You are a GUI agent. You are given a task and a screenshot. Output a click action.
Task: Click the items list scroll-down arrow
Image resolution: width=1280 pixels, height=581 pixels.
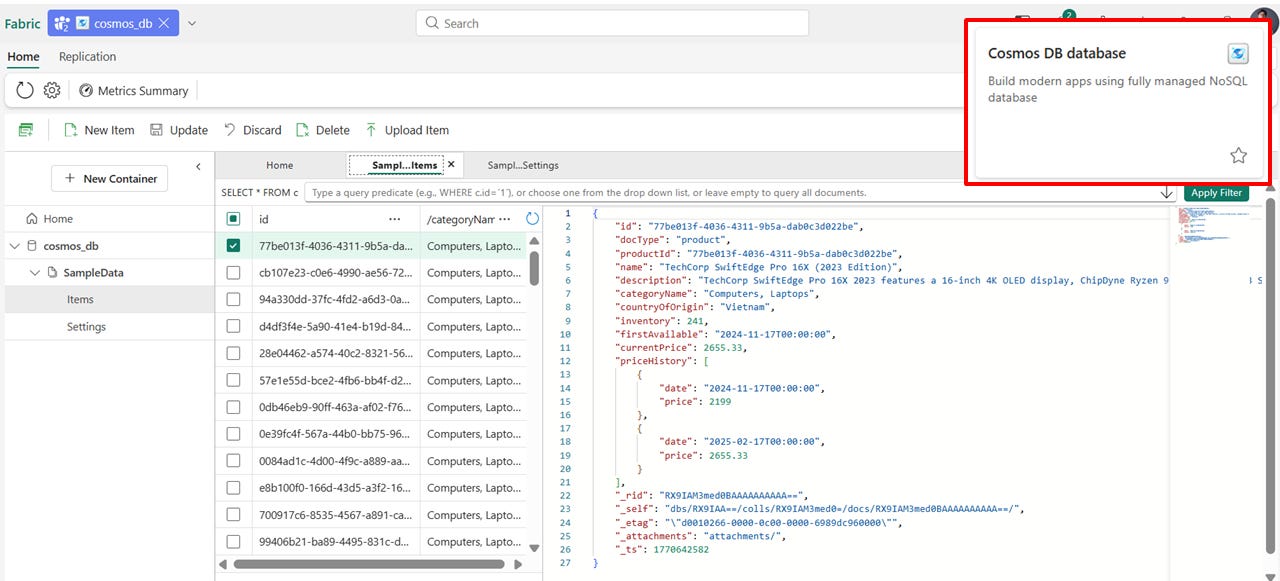point(534,548)
